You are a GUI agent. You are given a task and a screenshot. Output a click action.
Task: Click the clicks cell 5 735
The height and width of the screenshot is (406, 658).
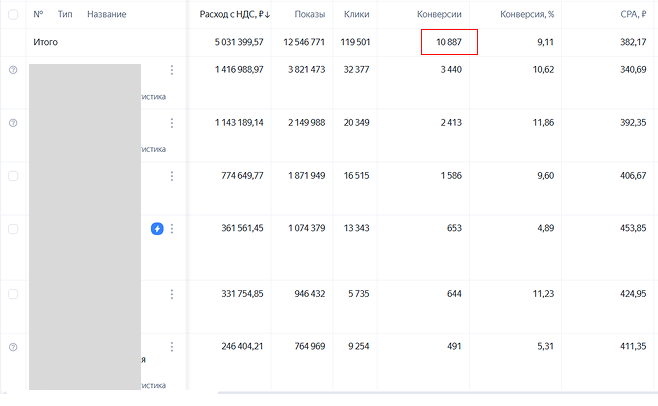359,293
